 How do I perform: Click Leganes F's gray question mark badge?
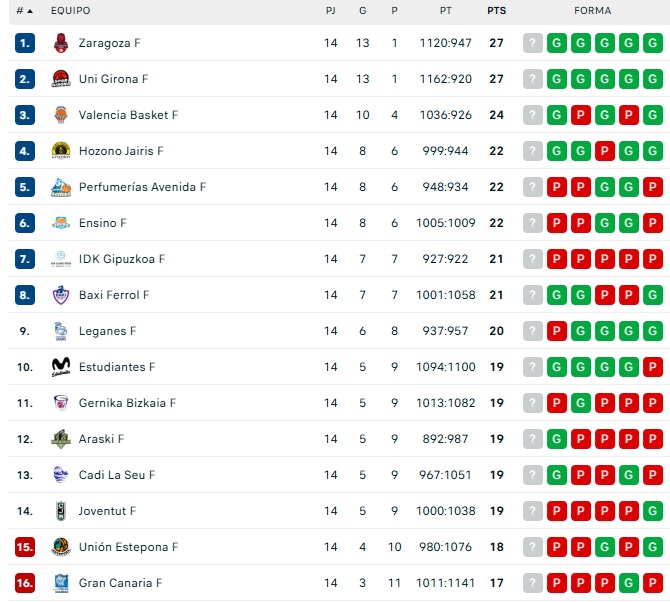533,331
